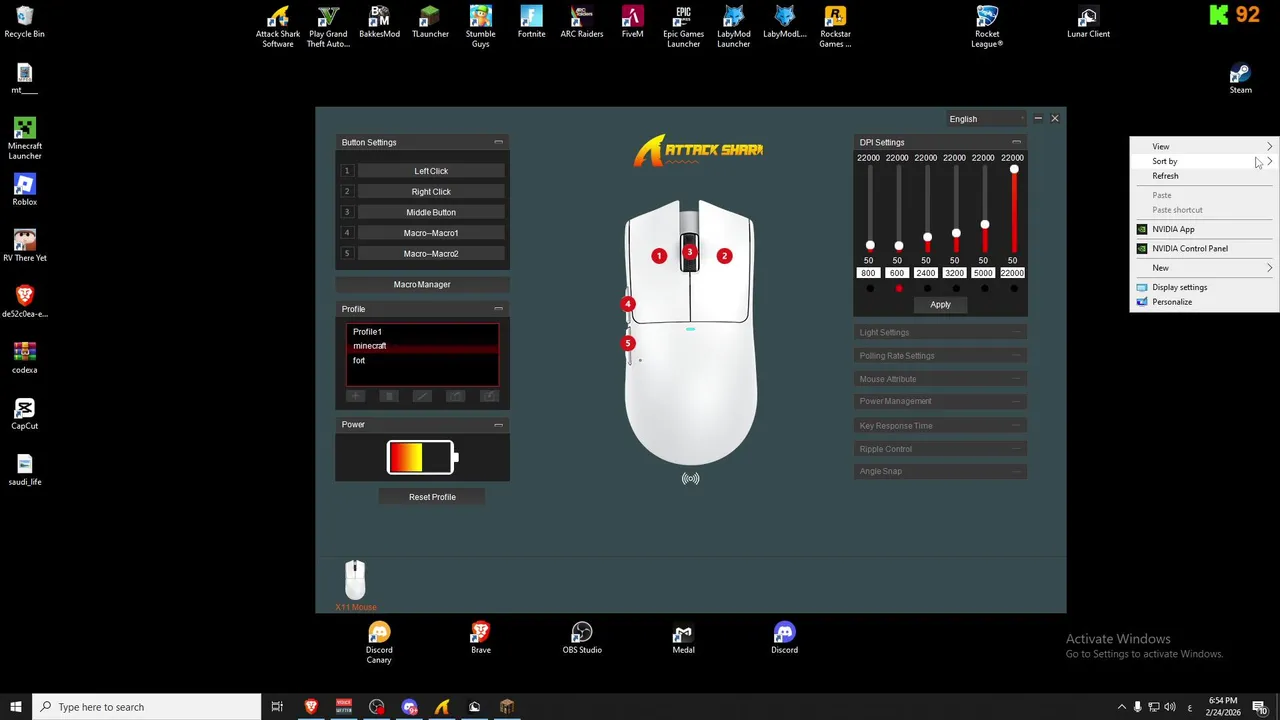Open the View submenu in context menu
This screenshot has height=720, width=1280.
(1204, 147)
